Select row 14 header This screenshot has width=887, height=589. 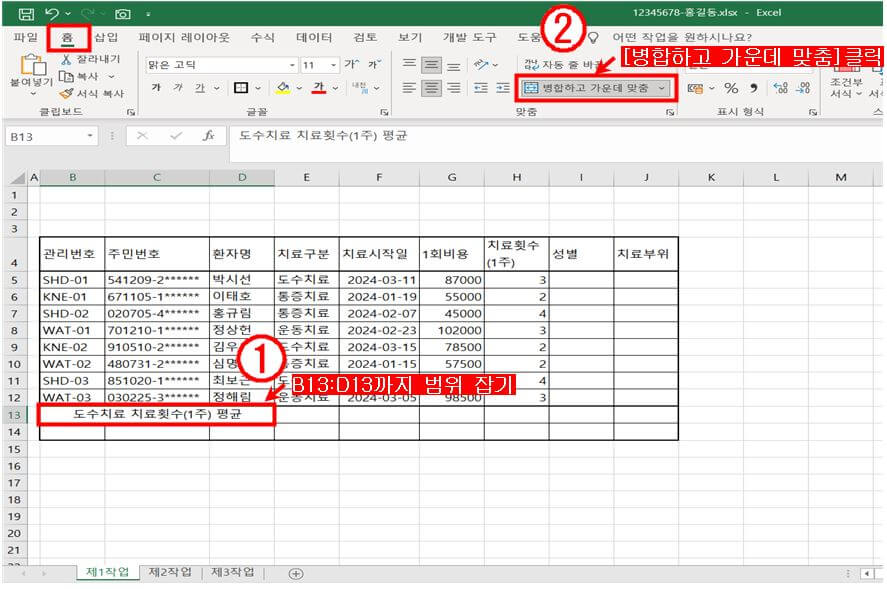point(14,432)
